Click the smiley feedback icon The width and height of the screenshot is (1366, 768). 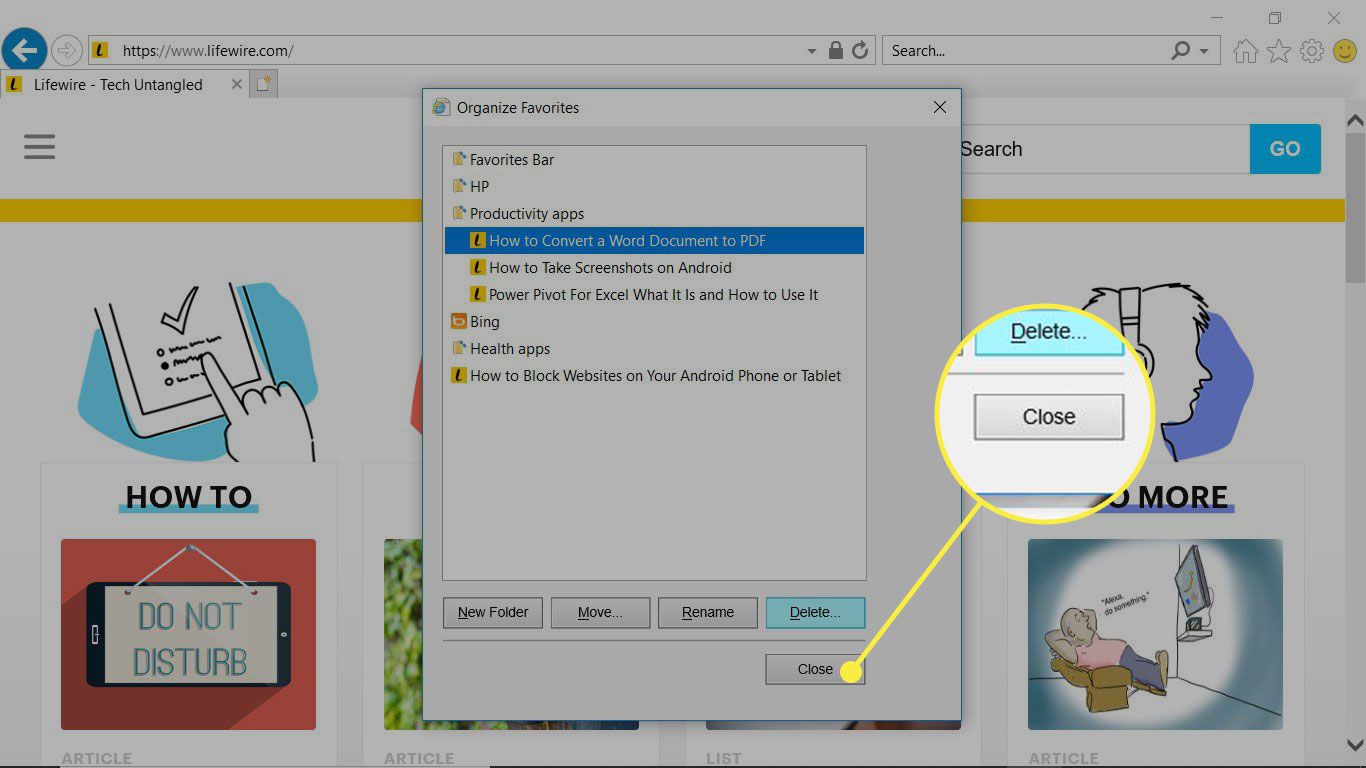1346,51
